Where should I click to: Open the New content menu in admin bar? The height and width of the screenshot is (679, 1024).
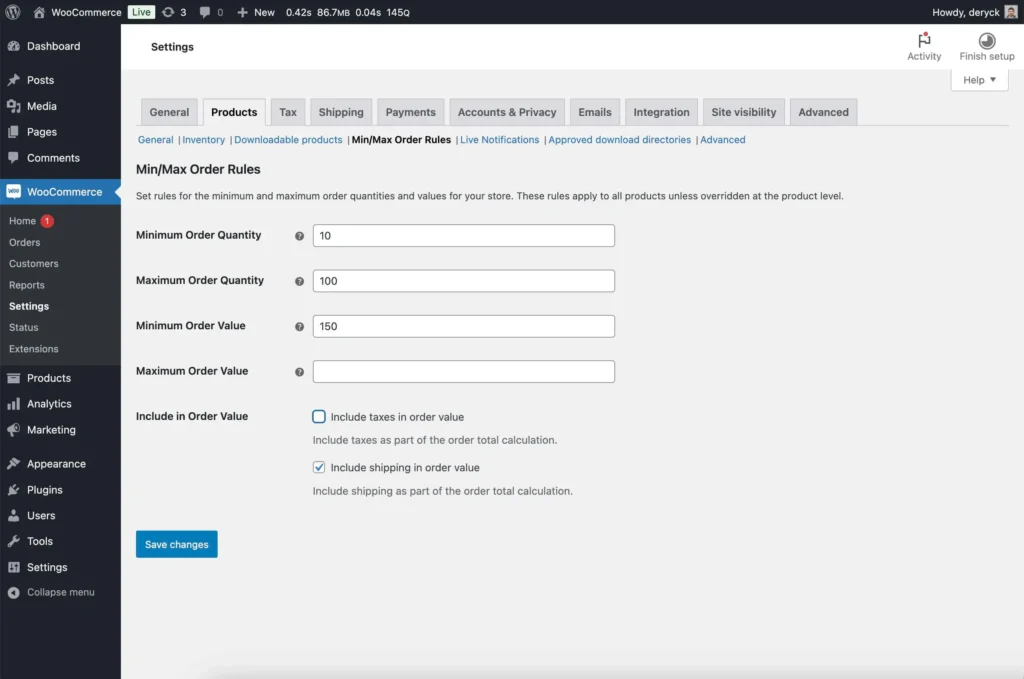[256, 12]
